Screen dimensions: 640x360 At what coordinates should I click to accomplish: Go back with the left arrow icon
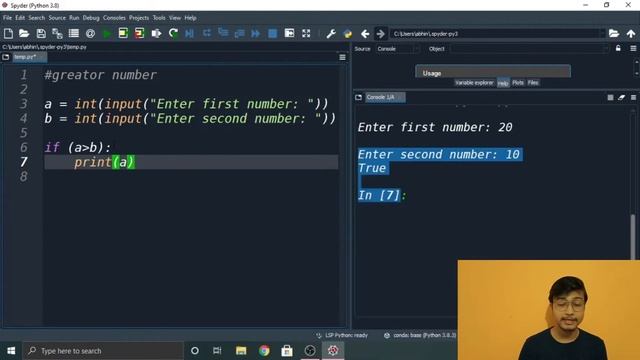click(365, 33)
